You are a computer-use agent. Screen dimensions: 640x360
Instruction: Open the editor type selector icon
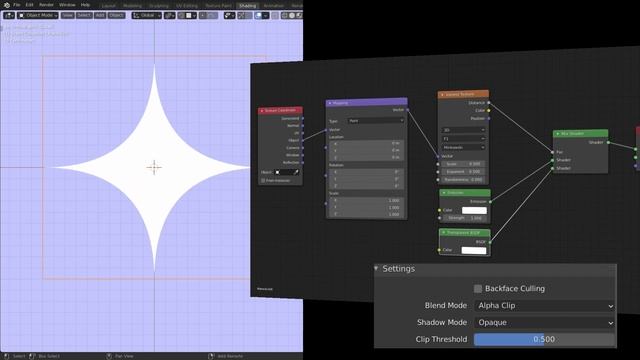(x=9, y=16)
